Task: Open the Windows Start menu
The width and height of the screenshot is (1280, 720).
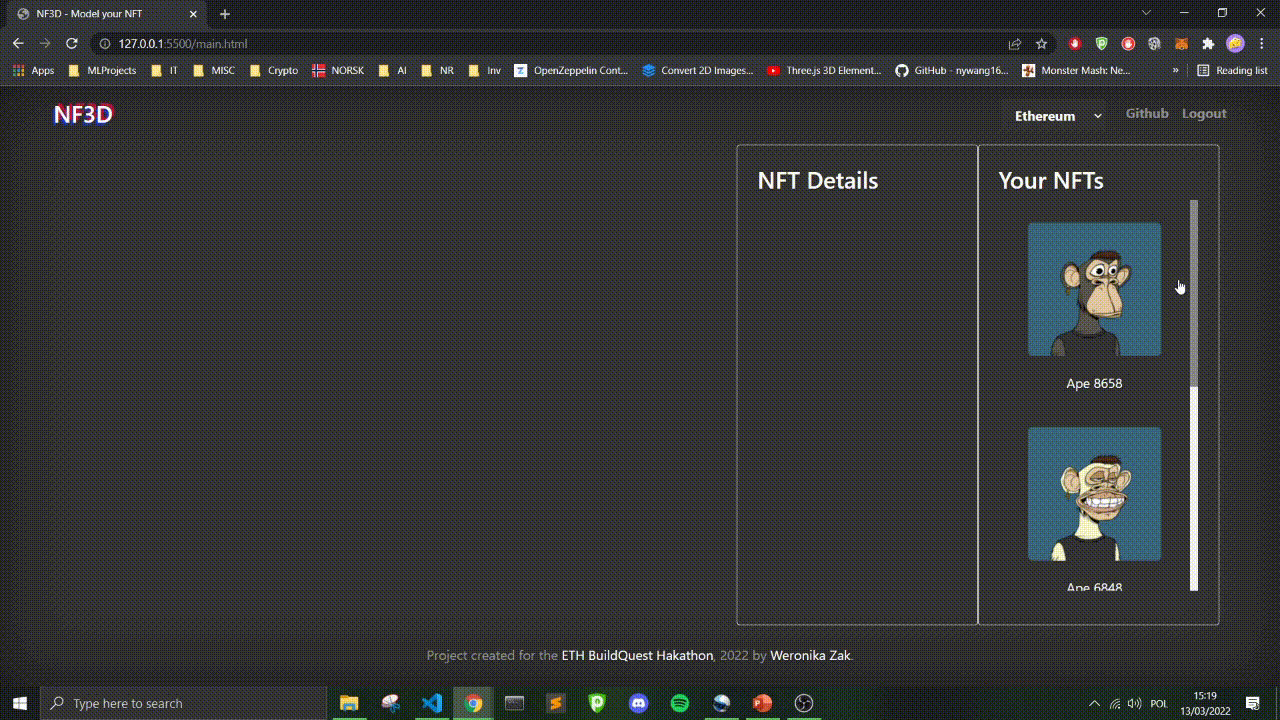Action: pos(19,703)
